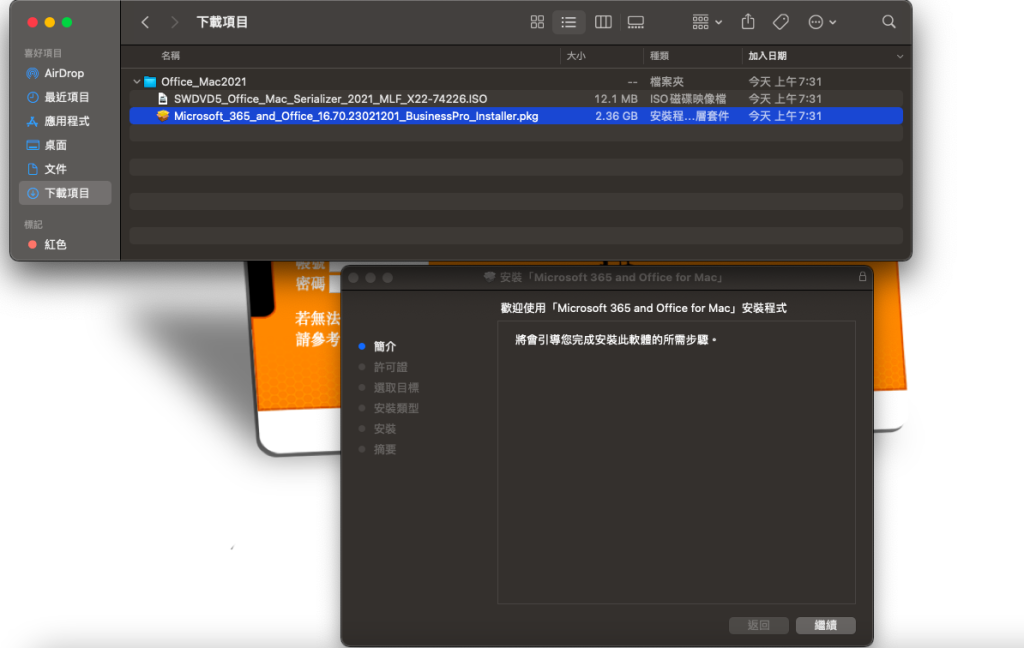Open 桌面 in sidebar
The height and width of the screenshot is (648, 1024).
pos(65,145)
